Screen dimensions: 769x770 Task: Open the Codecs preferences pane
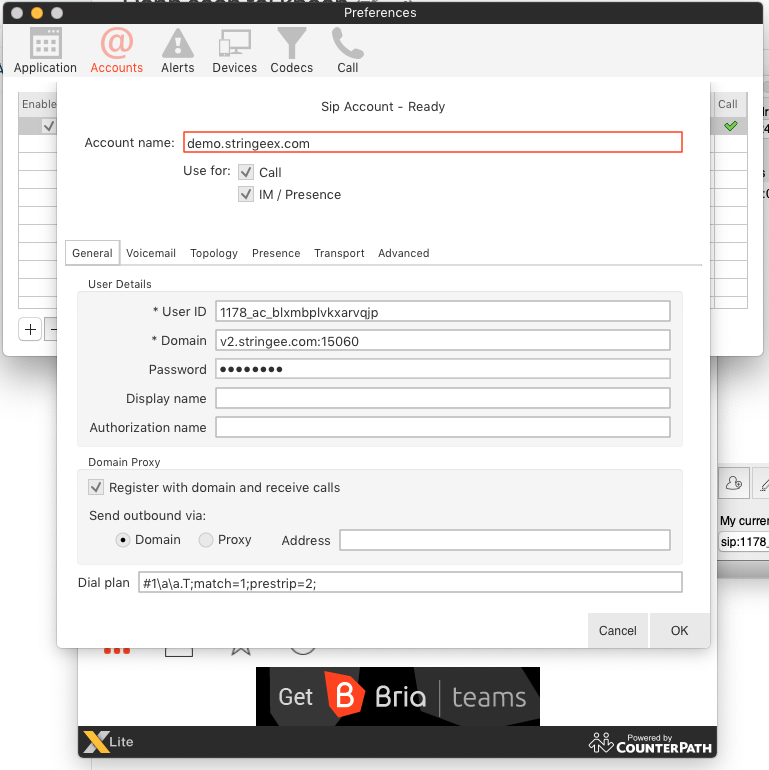(292, 51)
